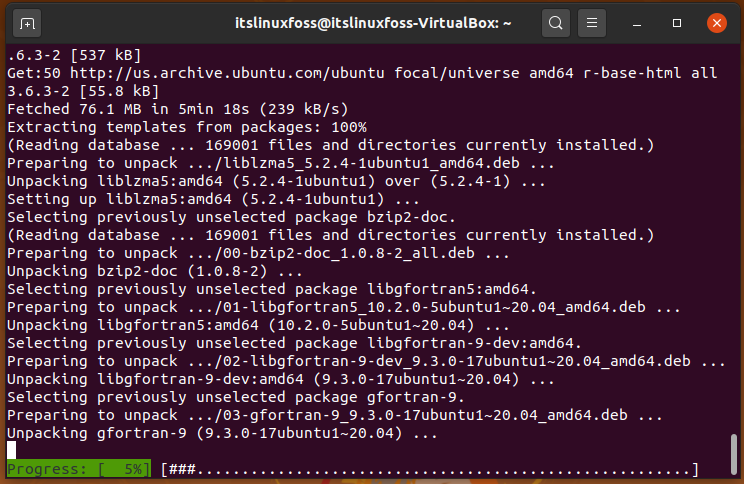Image resolution: width=744 pixels, height=484 pixels.
Task: Click 'Selecting previously unselected package gfortran-9.' line
Action: (235, 397)
